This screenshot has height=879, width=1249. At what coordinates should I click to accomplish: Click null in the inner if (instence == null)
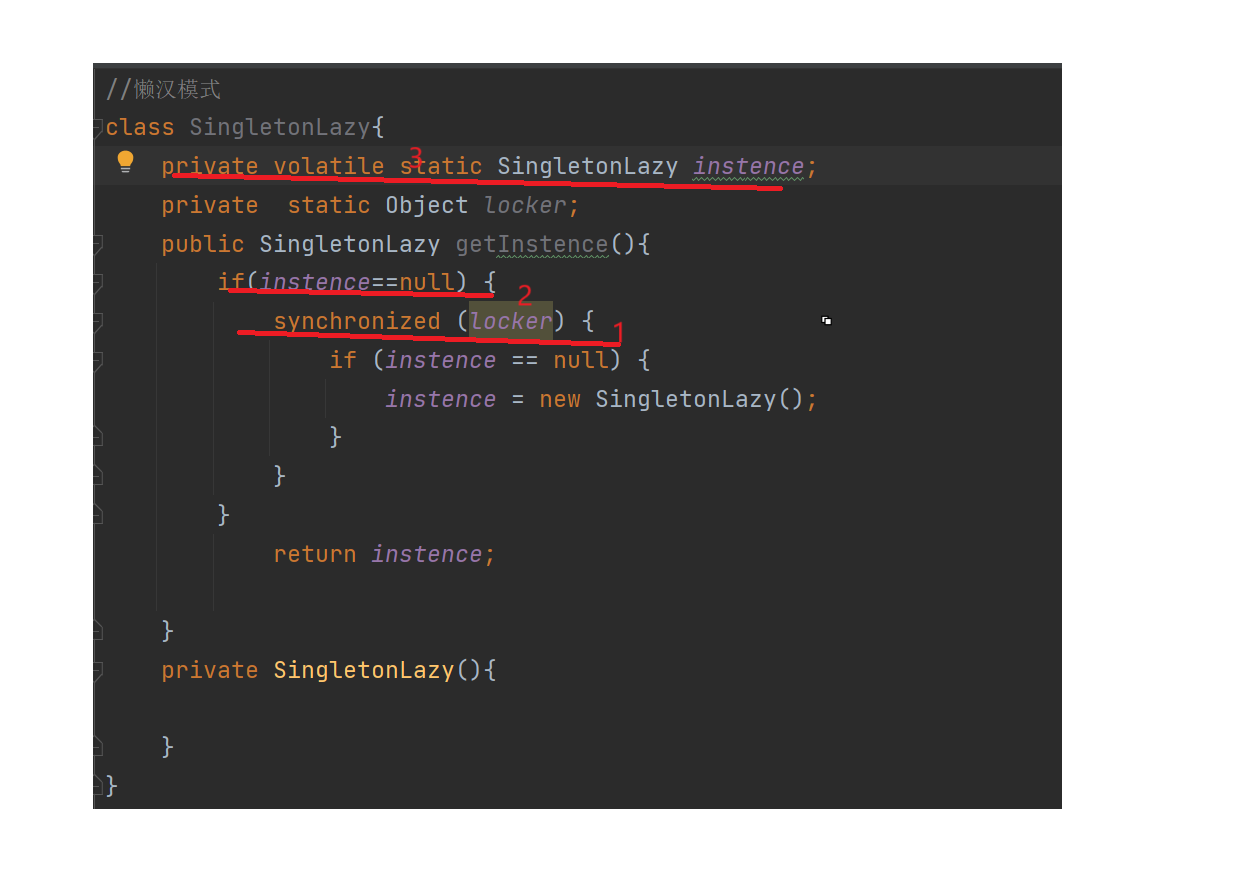(581, 360)
